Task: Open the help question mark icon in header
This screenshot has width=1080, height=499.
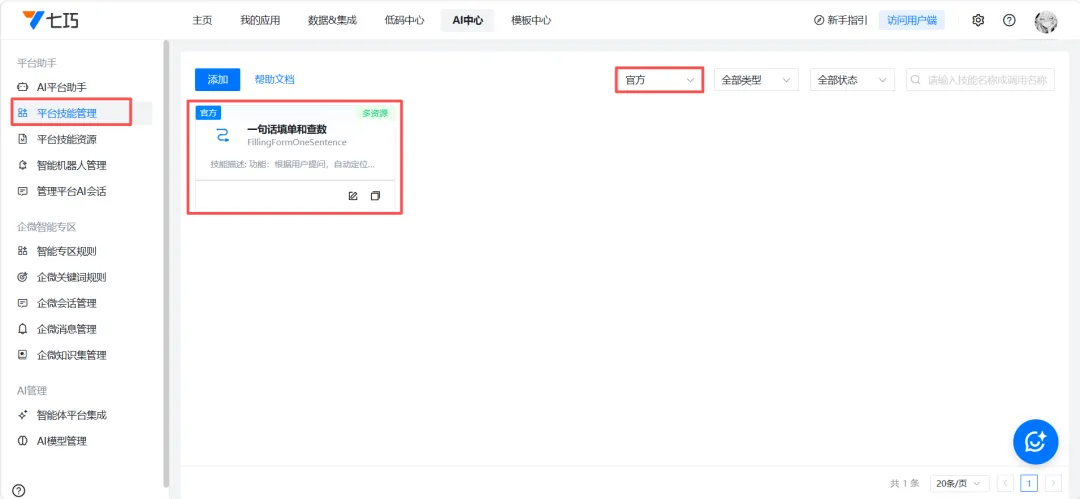Action: click(1009, 21)
